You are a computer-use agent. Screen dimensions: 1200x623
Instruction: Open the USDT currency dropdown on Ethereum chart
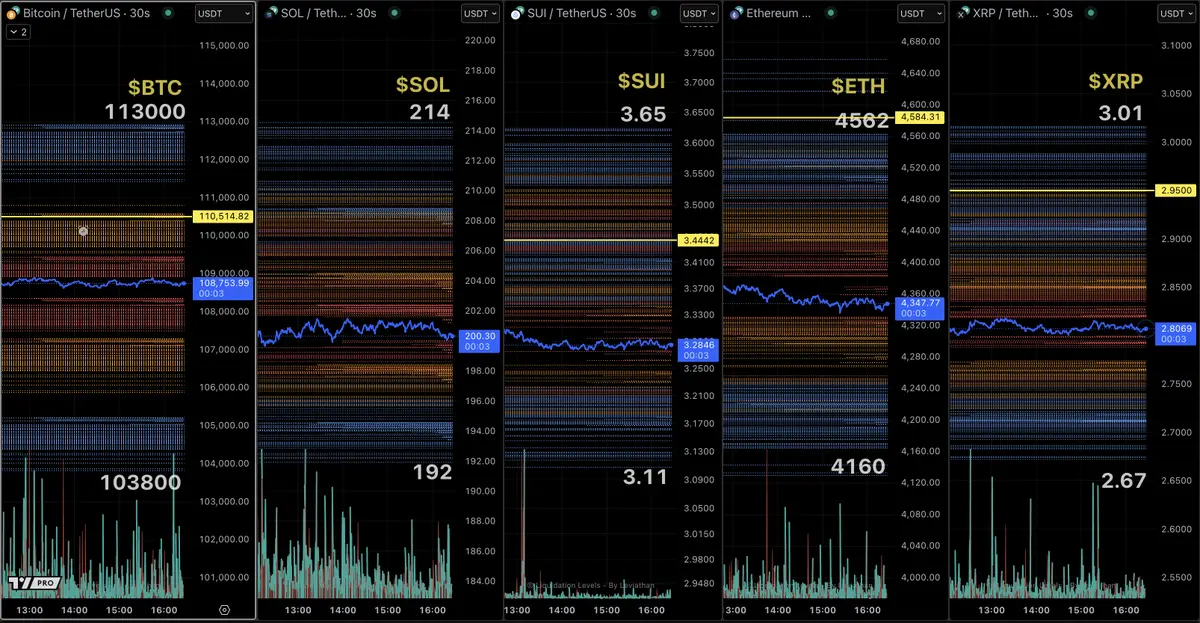click(x=920, y=14)
